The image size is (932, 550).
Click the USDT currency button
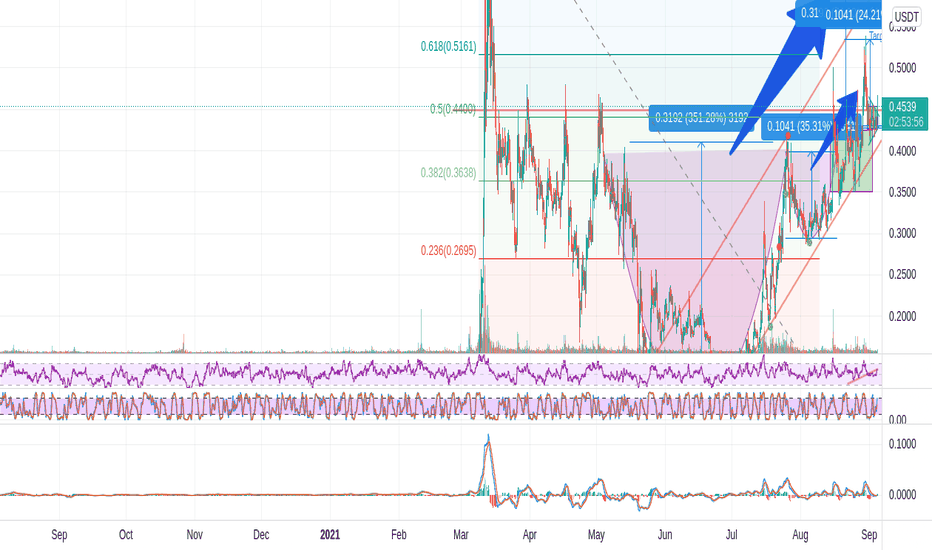click(906, 17)
